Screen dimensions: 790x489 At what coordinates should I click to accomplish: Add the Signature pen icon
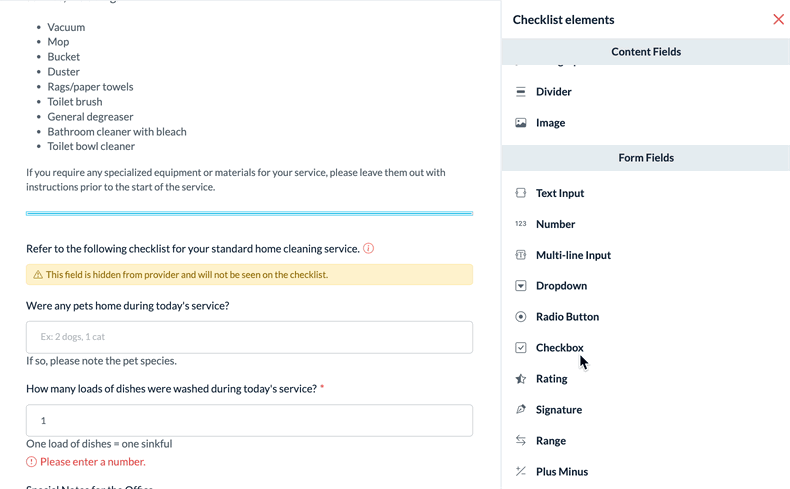520,409
